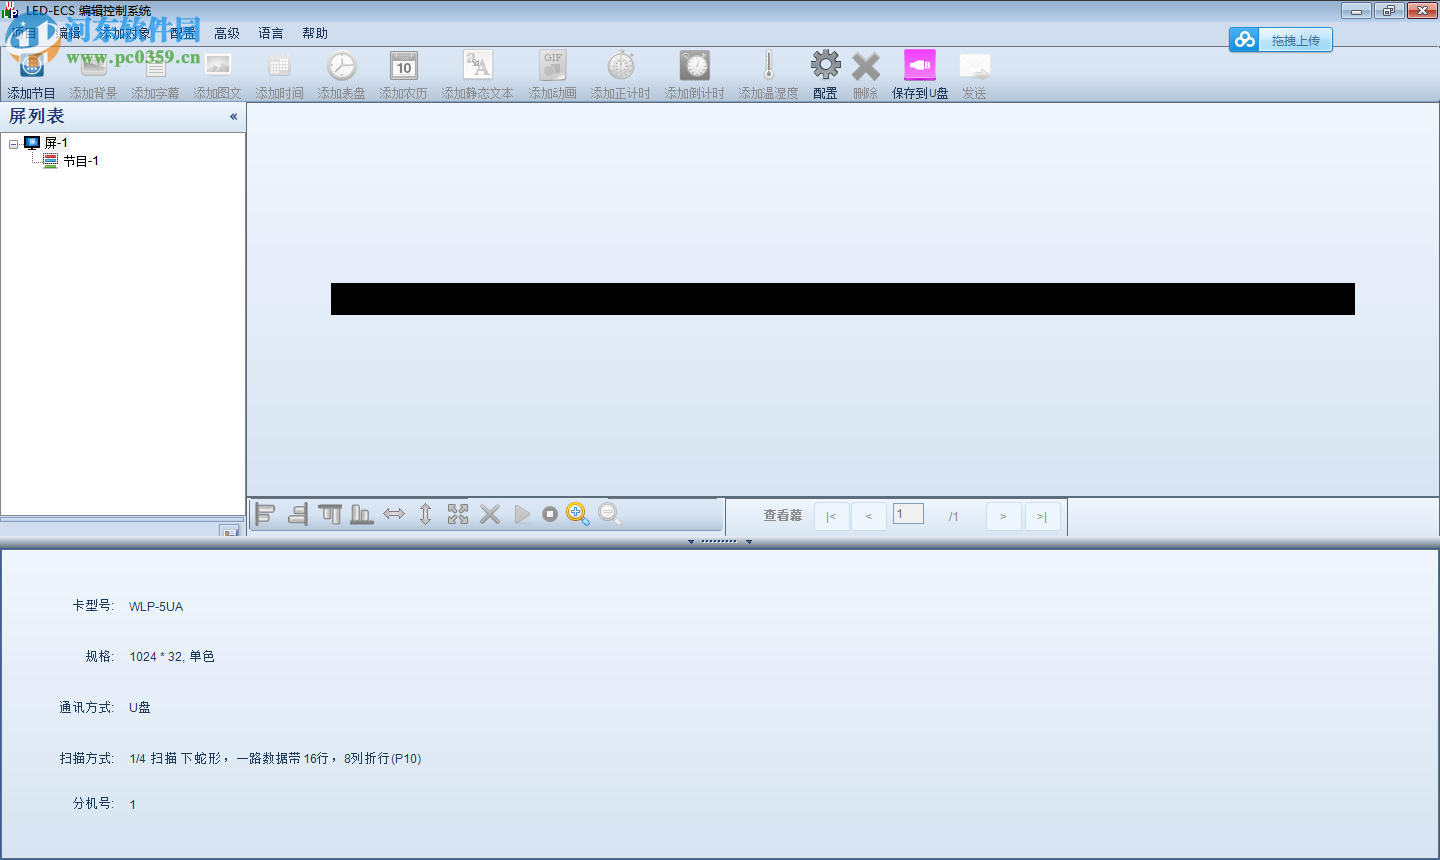Image resolution: width=1440 pixels, height=860 pixels.
Task: Click the 添加图文 (add image-text) icon
Action: click(x=218, y=67)
